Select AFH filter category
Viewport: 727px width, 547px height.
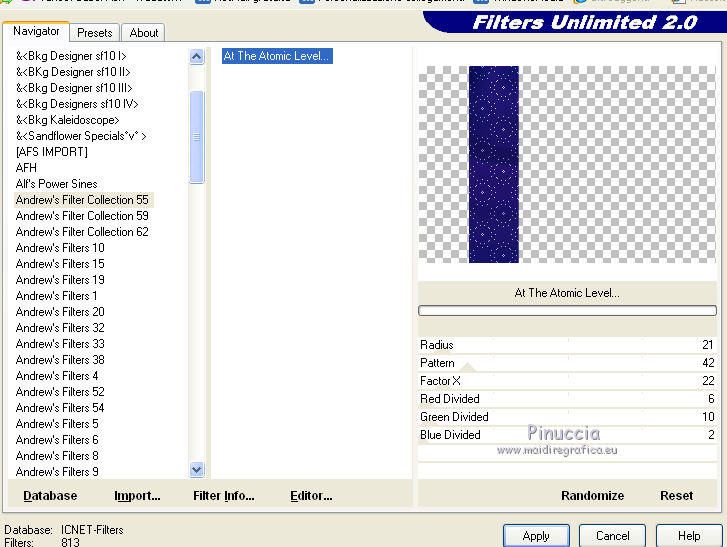pyautogui.click(x=26, y=168)
